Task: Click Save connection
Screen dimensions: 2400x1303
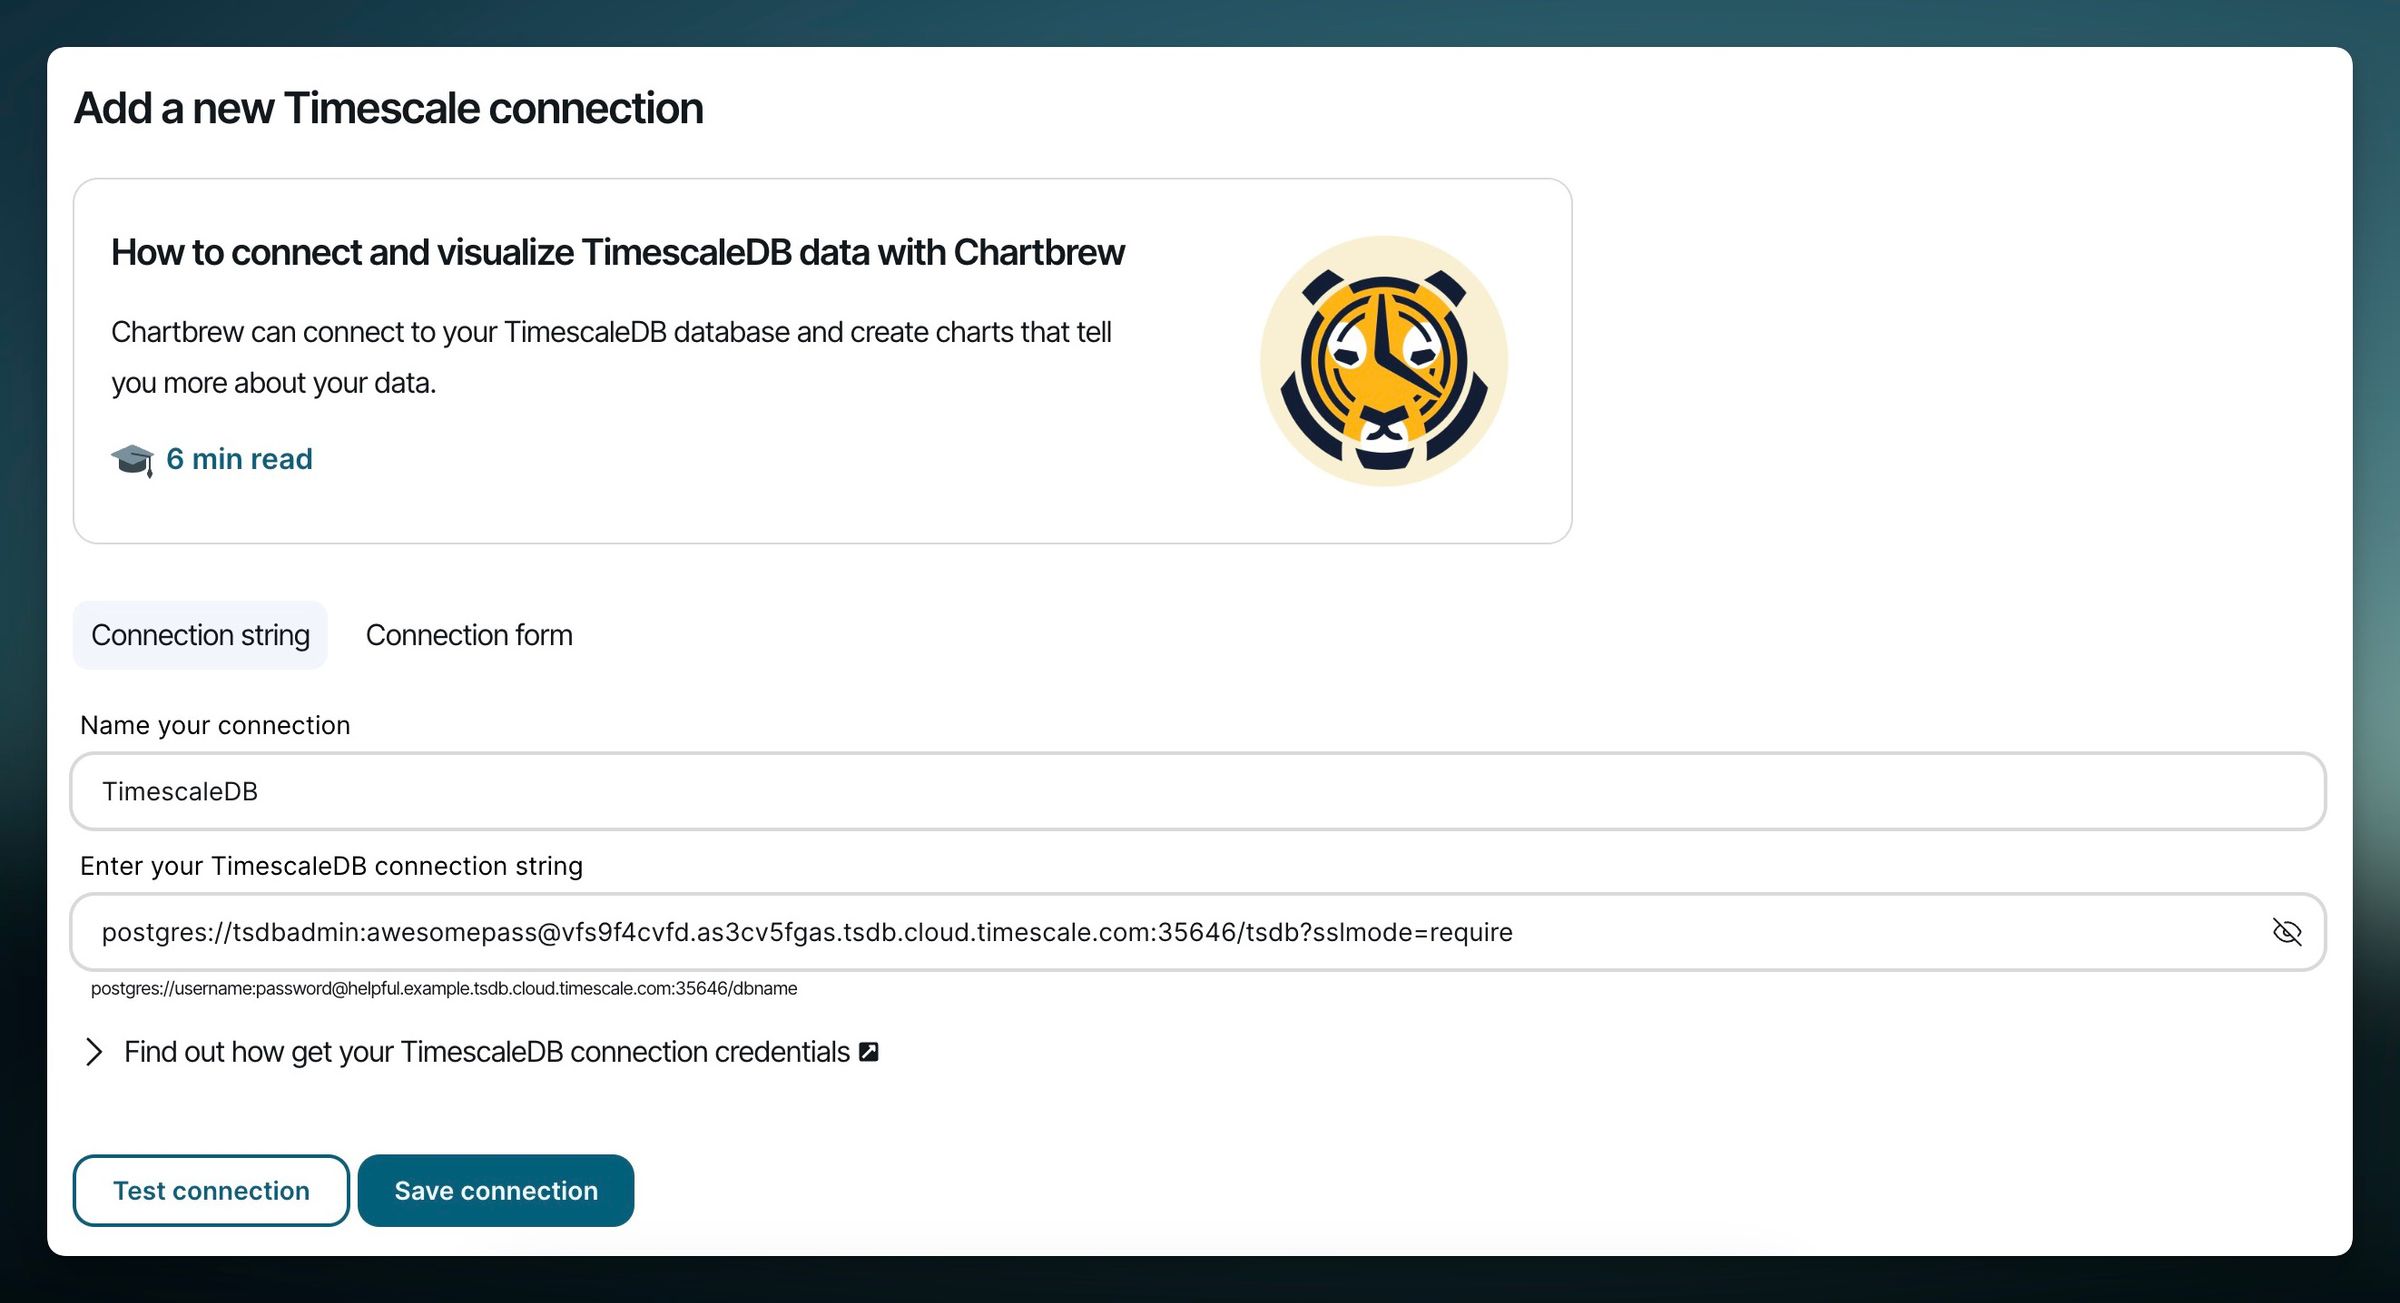Action: pyautogui.click(x=496, y=1190)
